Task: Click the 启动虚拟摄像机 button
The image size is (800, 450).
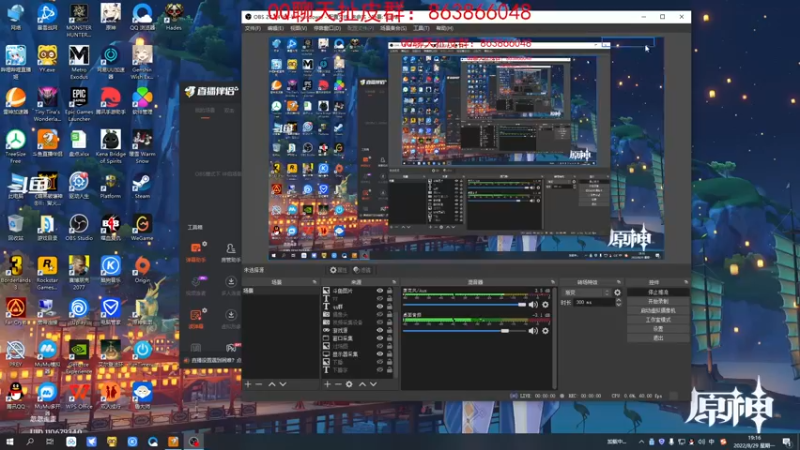Action: 658,311
